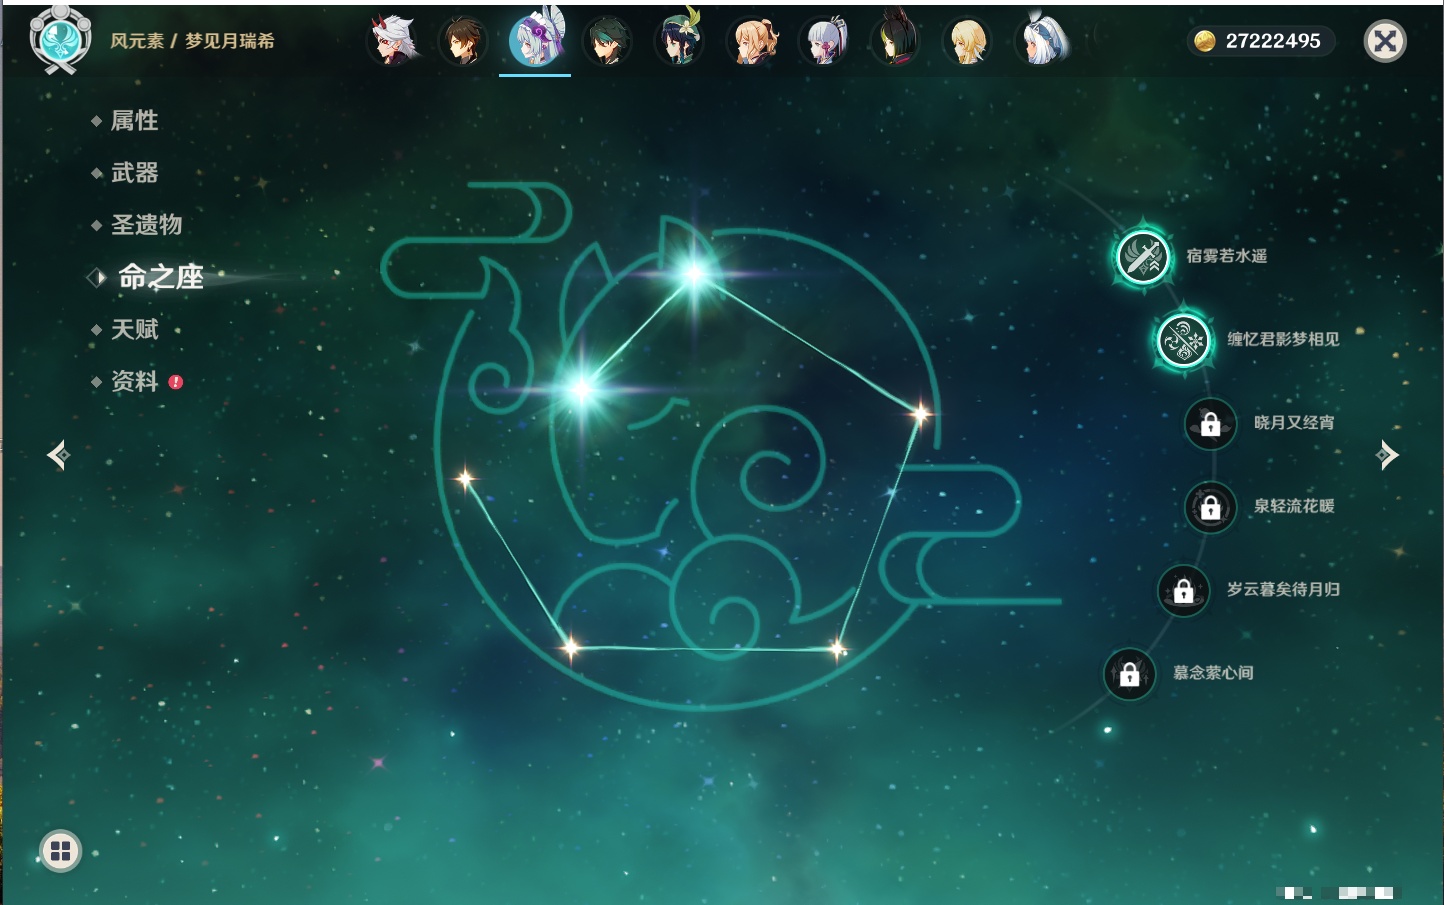
Task: Click the 宿雾若水遥 constellation name
Action: tap(1226, 256)
